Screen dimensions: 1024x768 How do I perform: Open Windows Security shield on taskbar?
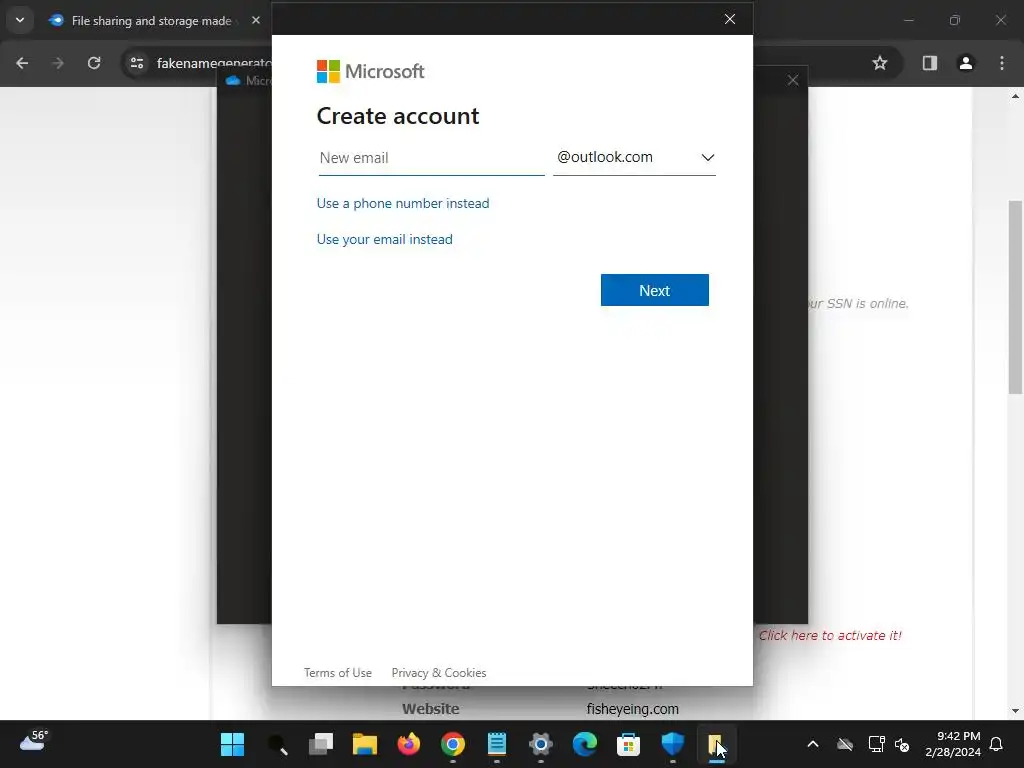coord(673,744)
